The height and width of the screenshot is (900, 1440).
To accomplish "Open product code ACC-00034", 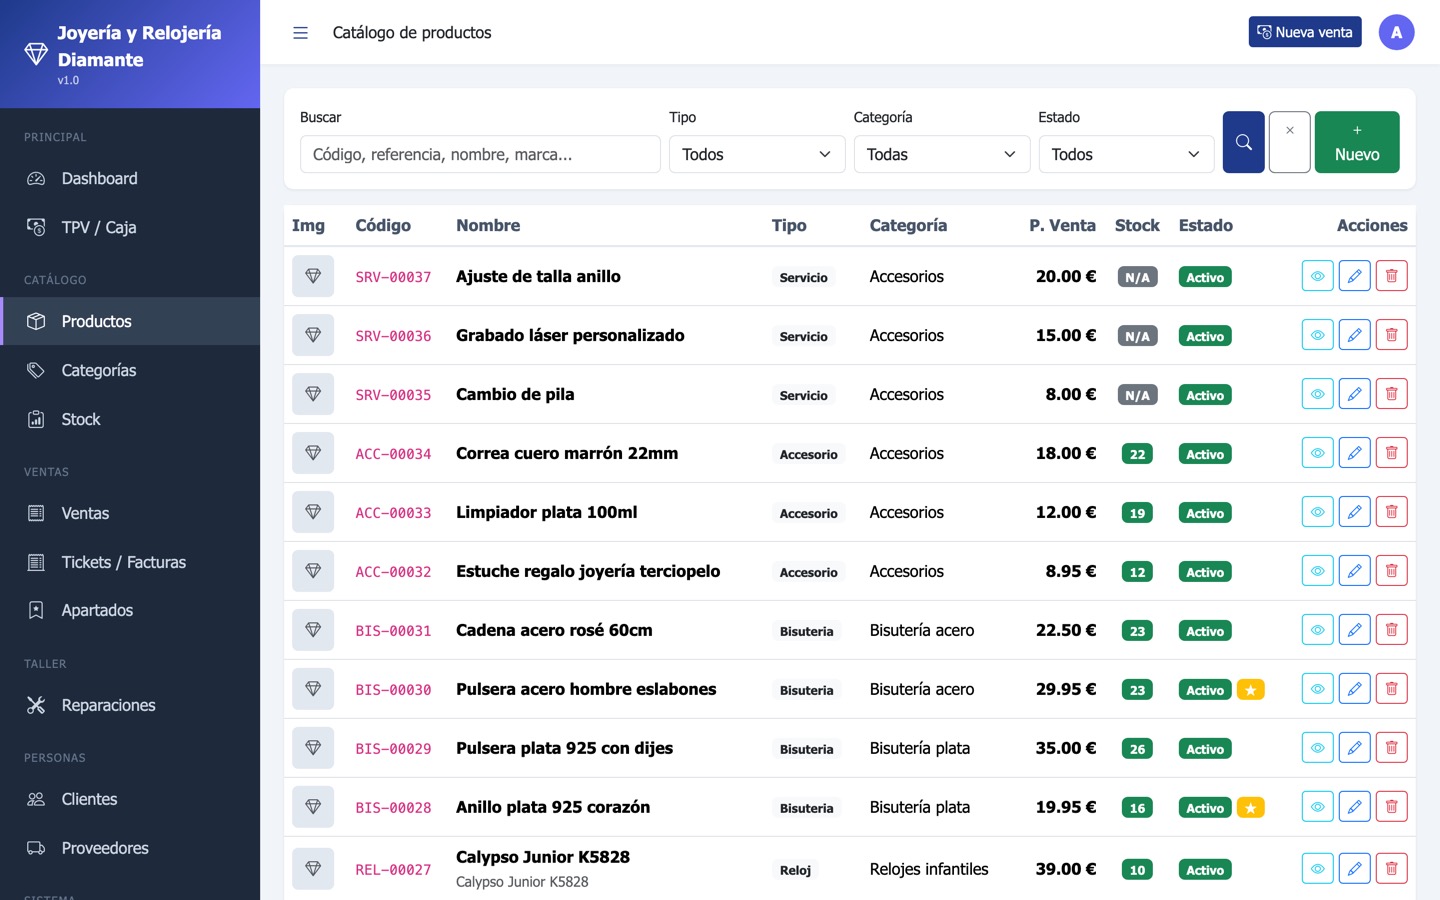I will pyautogui.click(x=393, y=454).
